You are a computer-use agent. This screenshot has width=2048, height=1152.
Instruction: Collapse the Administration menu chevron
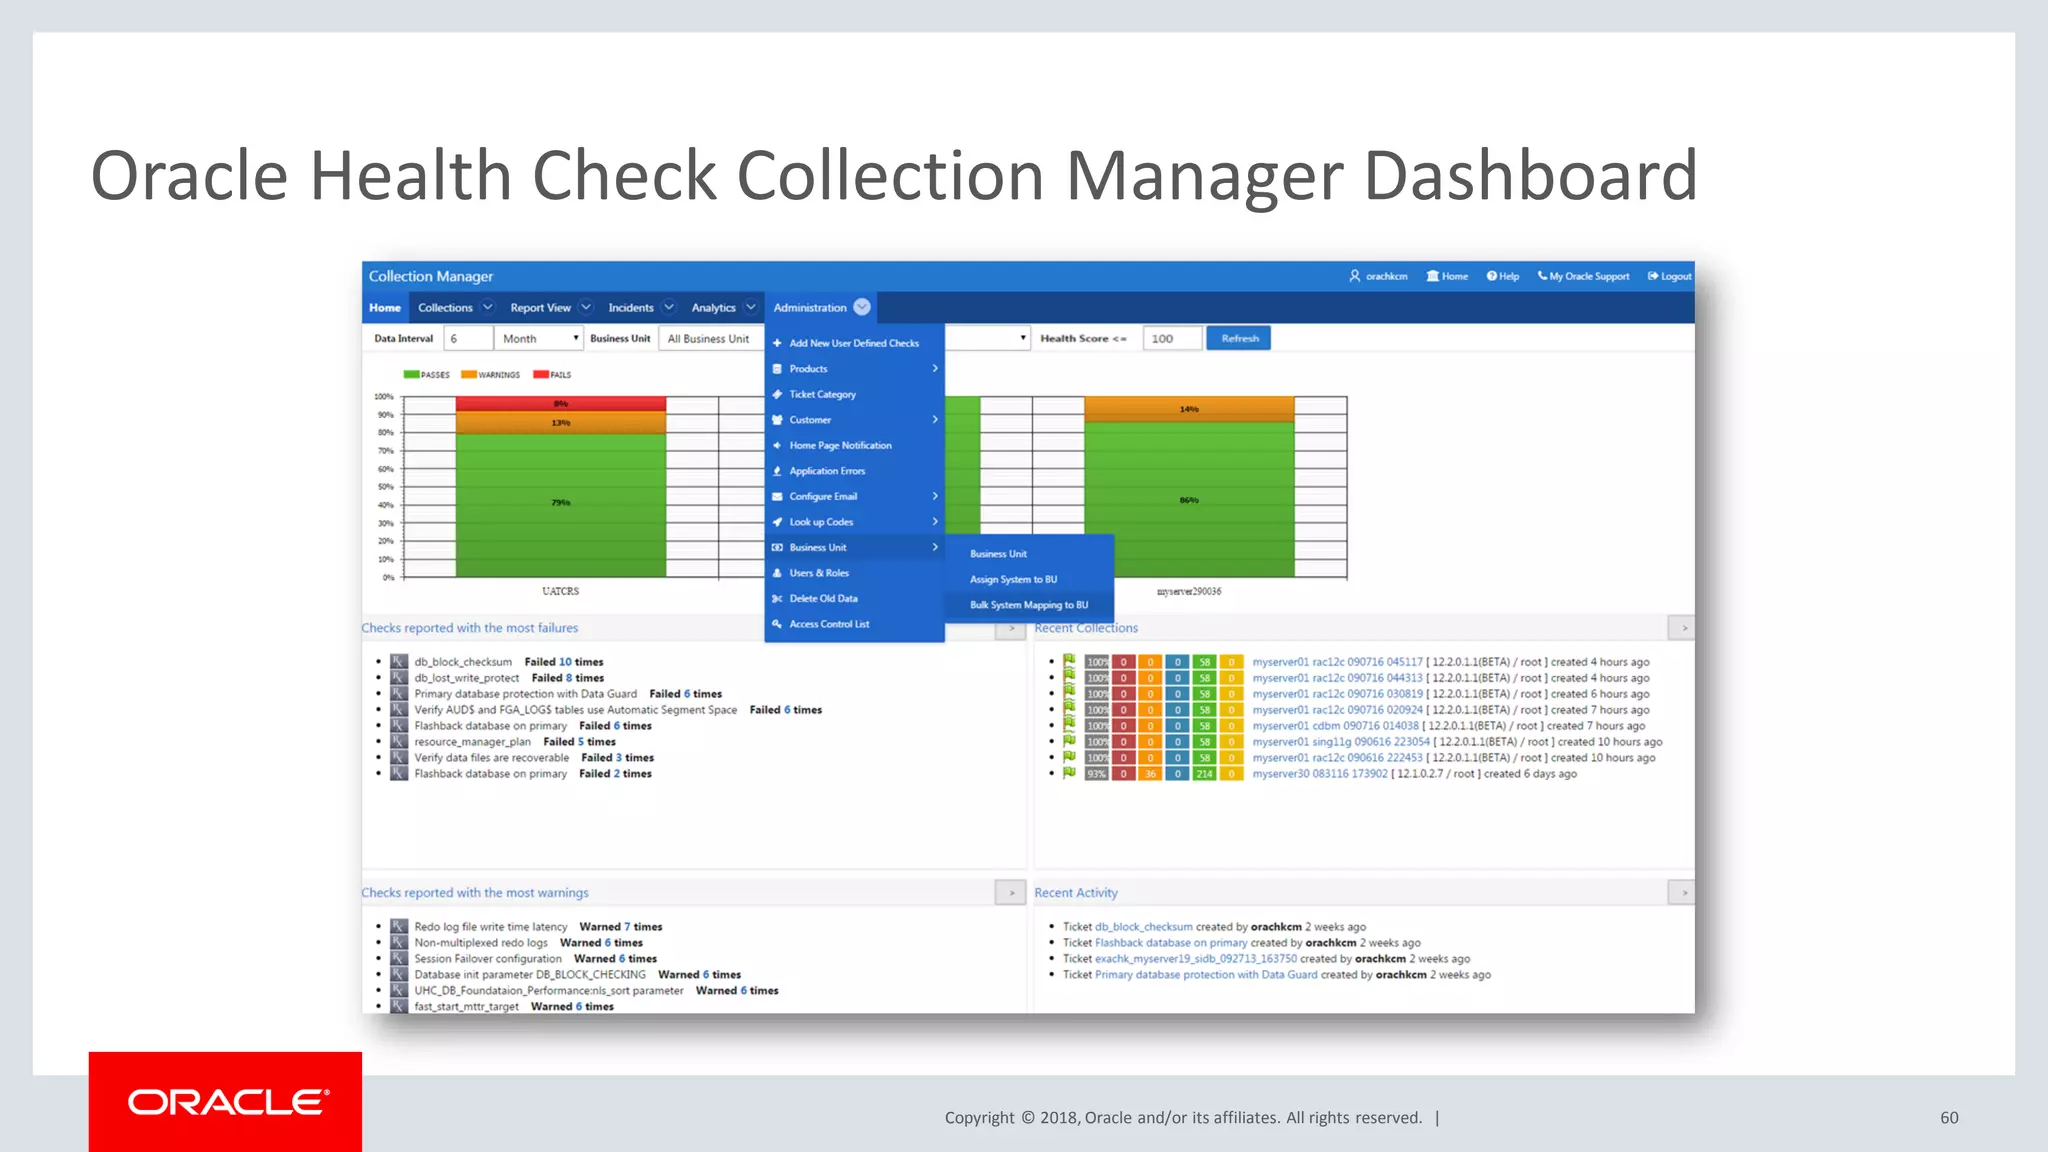click(862, 307)
